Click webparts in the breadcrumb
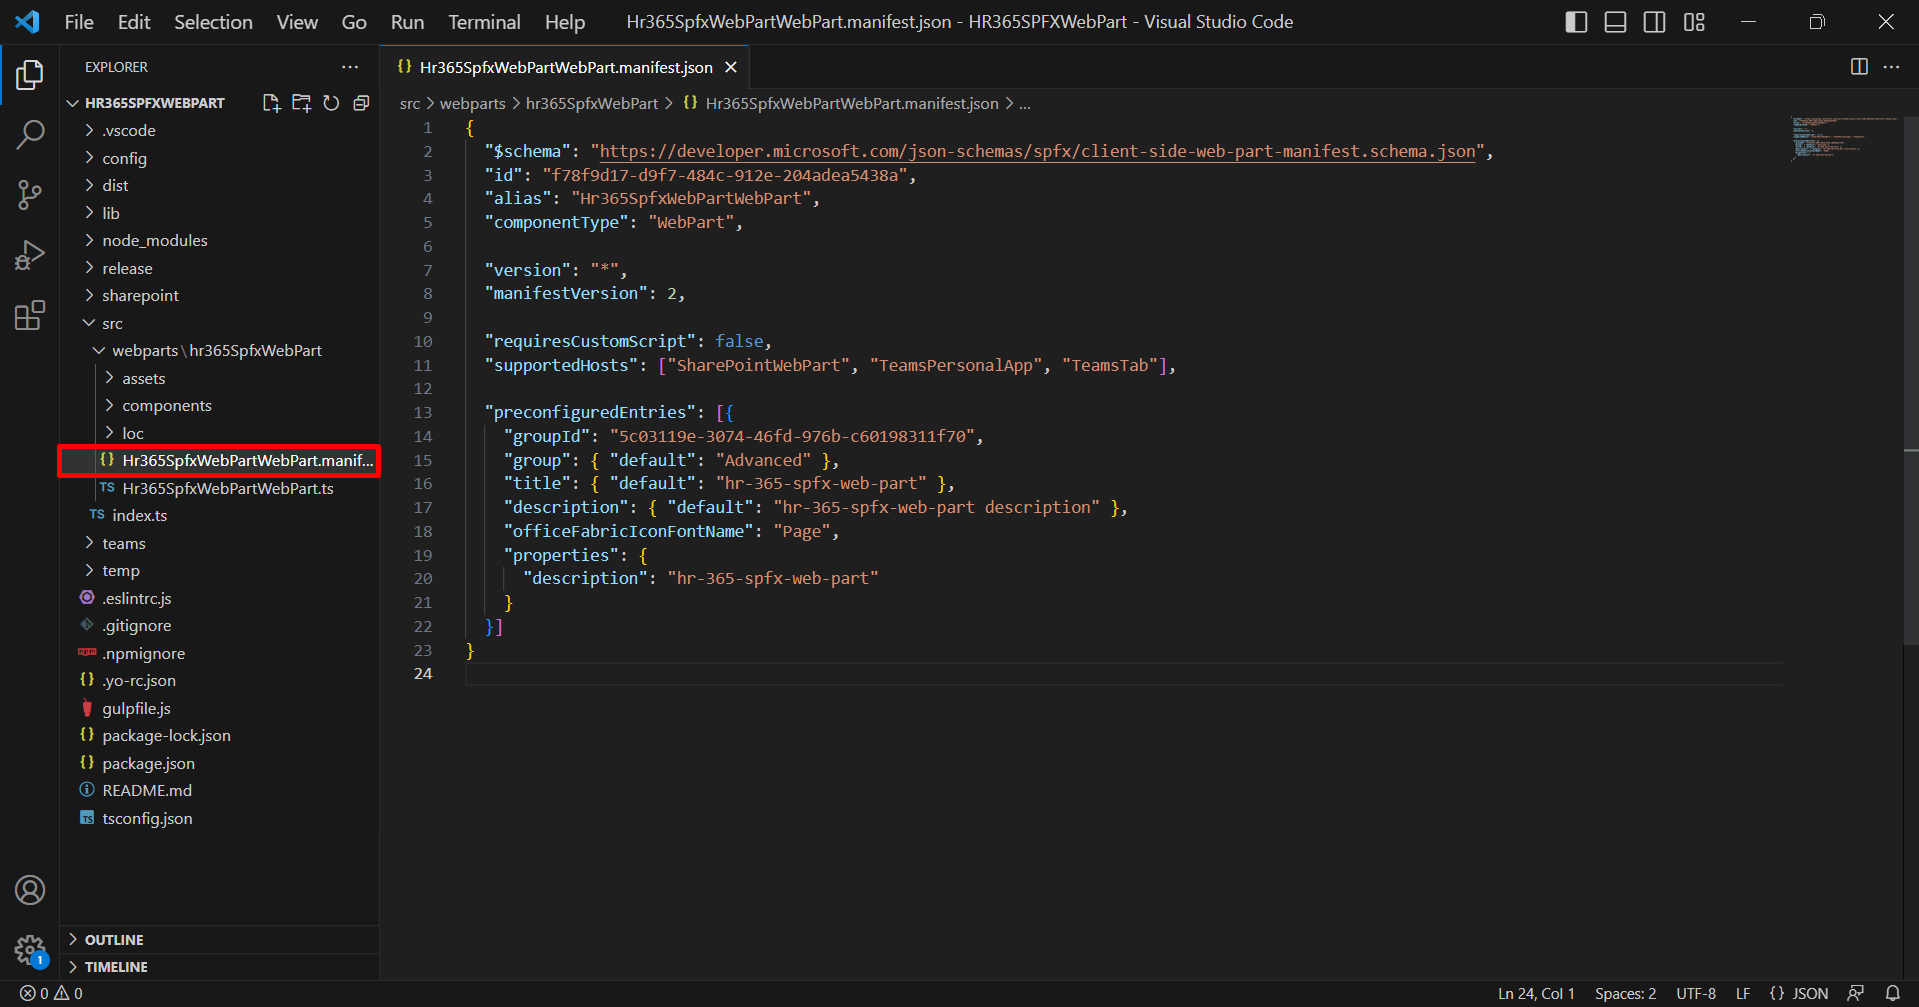Image resolution: width=1919 pixels, height=1007 pixels. coord(472,103)
